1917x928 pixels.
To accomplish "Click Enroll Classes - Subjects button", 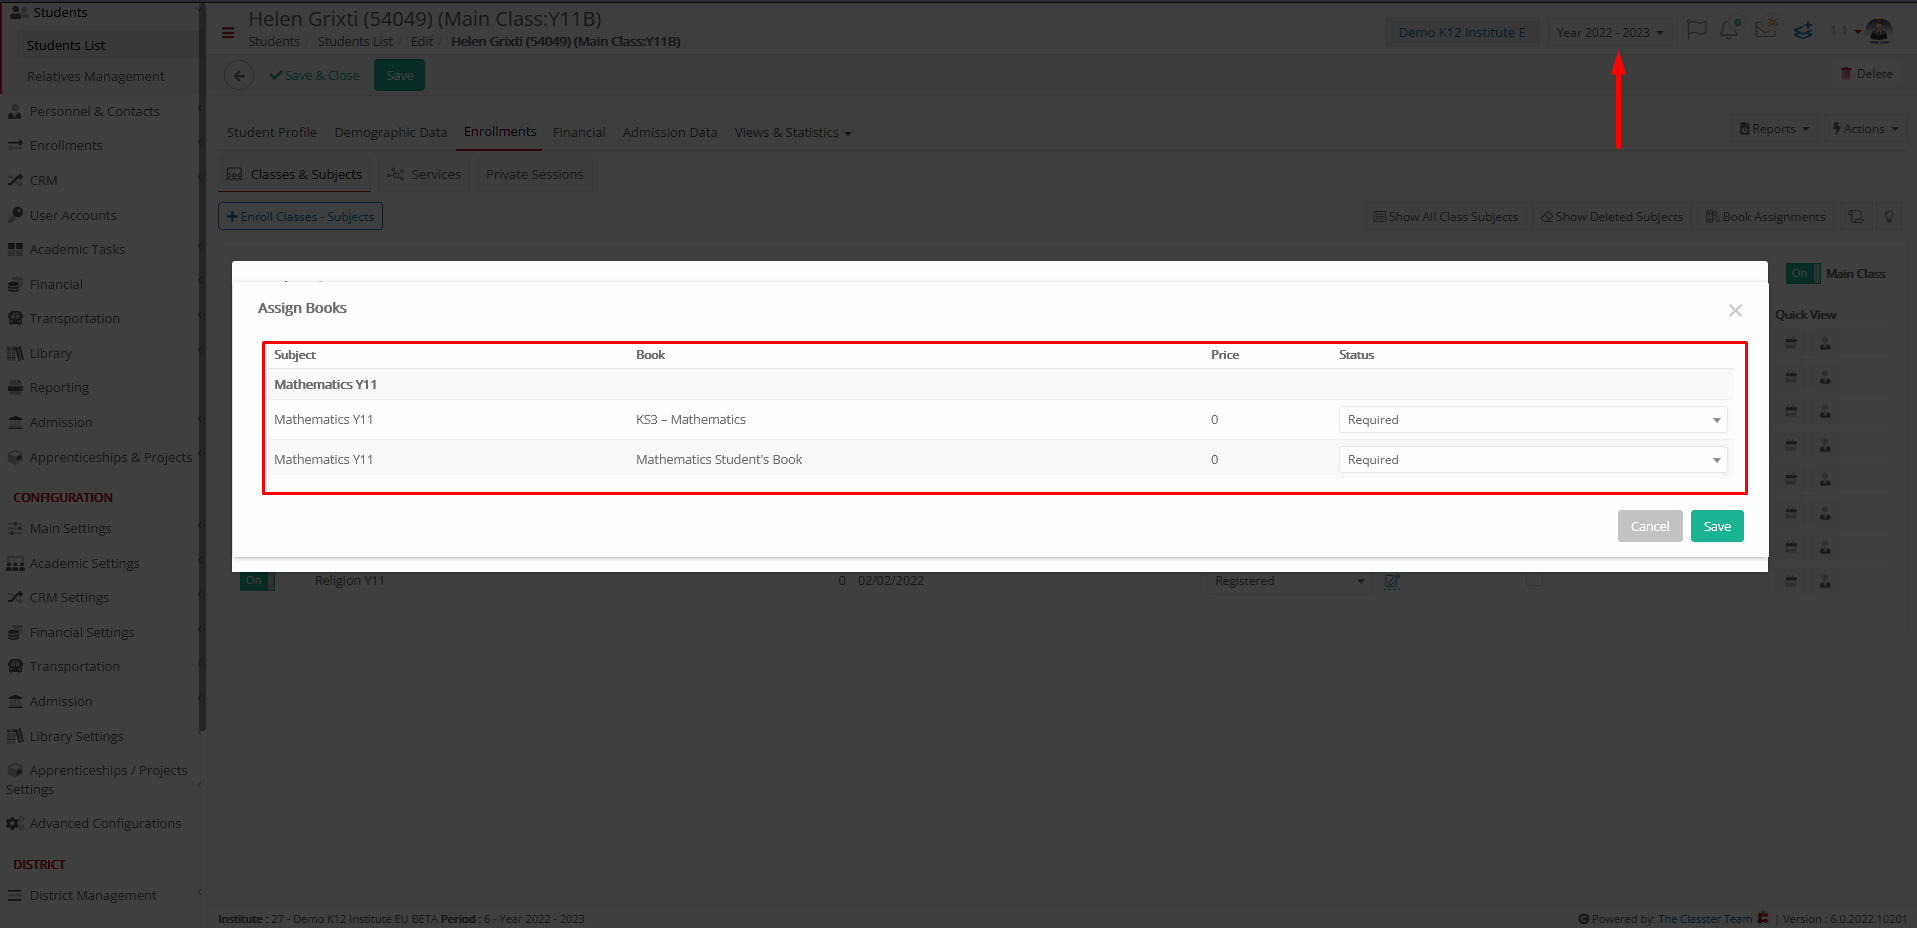I will point(300,216).
